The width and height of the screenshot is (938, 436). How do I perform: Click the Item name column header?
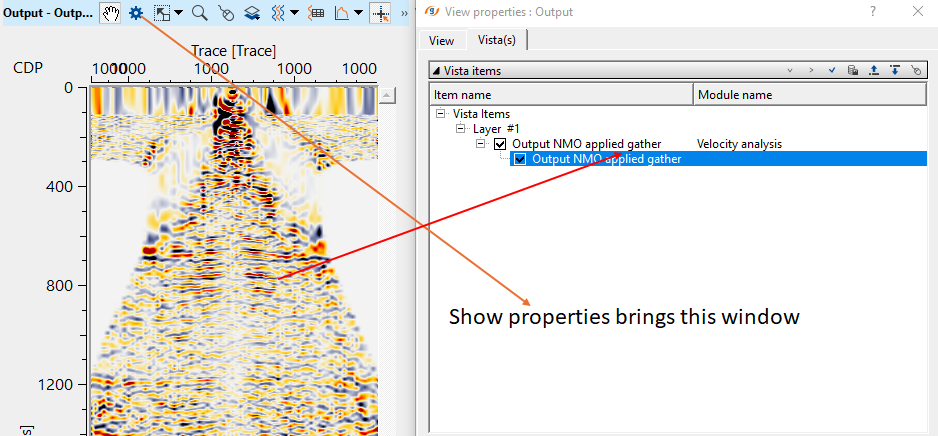[560, 94]
